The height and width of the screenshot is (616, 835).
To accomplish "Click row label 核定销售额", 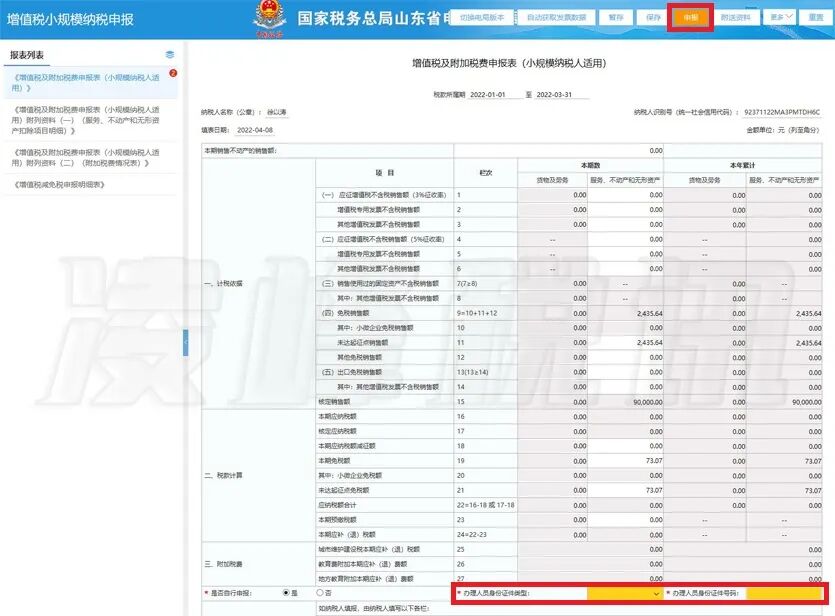I will (334, 402).
